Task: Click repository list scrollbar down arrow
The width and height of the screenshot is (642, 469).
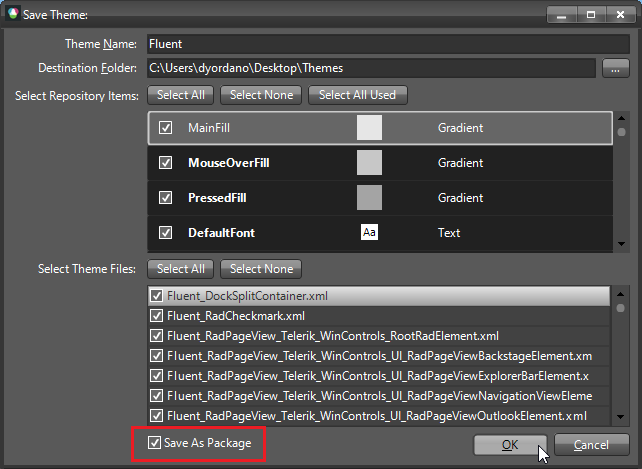Action: [x=622, y=244]
